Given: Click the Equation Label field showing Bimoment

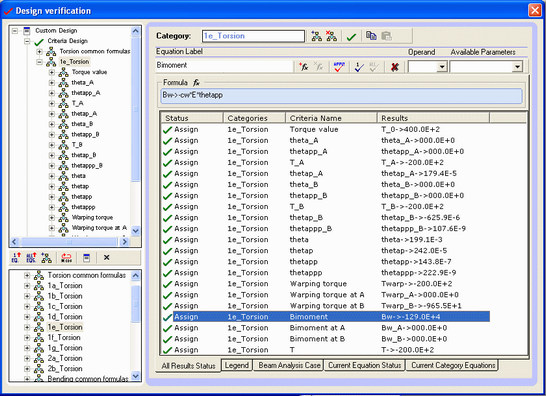Looking at the screenshot, I should (x=224, y=65).
